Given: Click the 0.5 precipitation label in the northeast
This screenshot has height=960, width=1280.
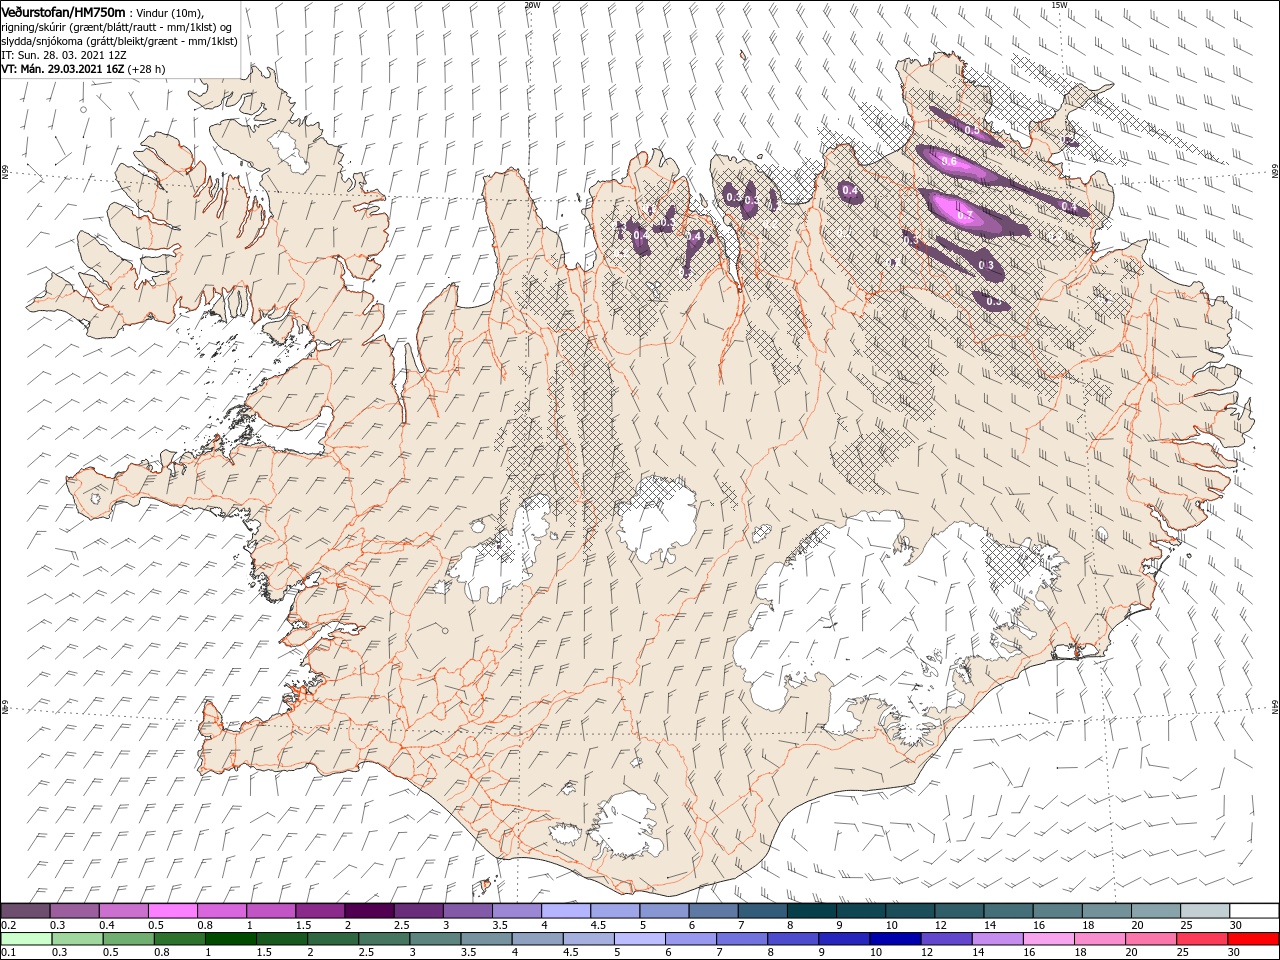Looking at the screenshot, I should coord(972,130).
